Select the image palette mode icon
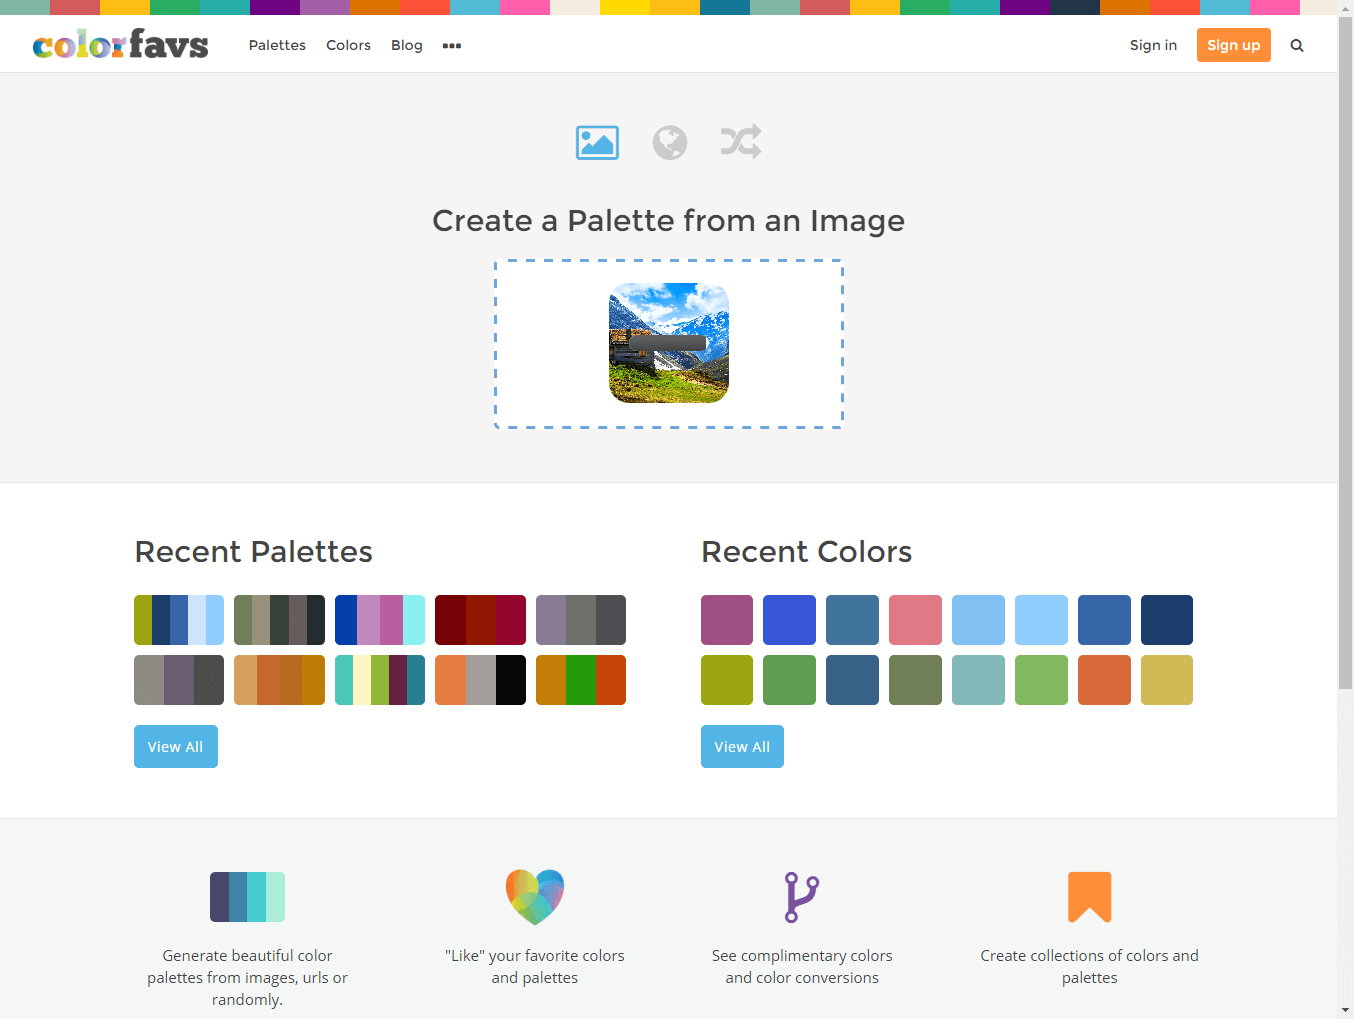Screen dimensions: 1354x1019 click(597, 143)
